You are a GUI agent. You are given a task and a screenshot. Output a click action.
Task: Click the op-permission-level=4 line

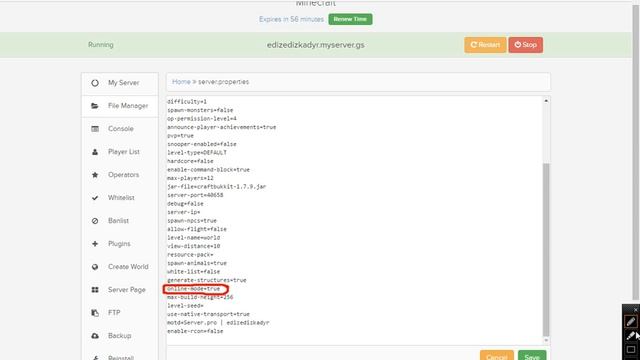[202, 118]
